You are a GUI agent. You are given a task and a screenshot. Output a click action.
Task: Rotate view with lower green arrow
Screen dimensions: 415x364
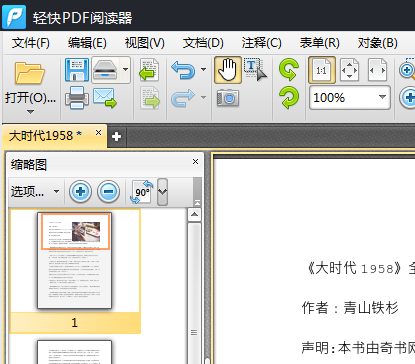[x=289, y=98]
